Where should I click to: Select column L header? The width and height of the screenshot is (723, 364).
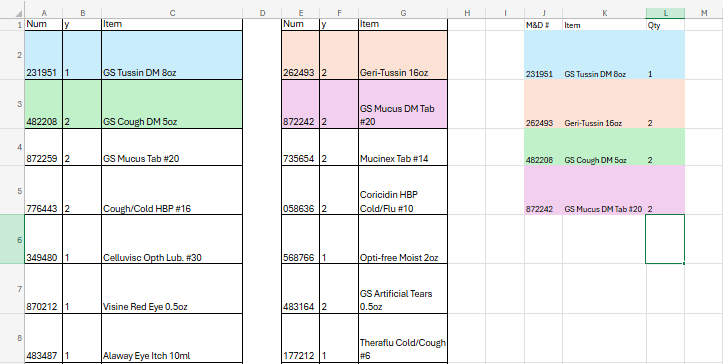point(665,13)
